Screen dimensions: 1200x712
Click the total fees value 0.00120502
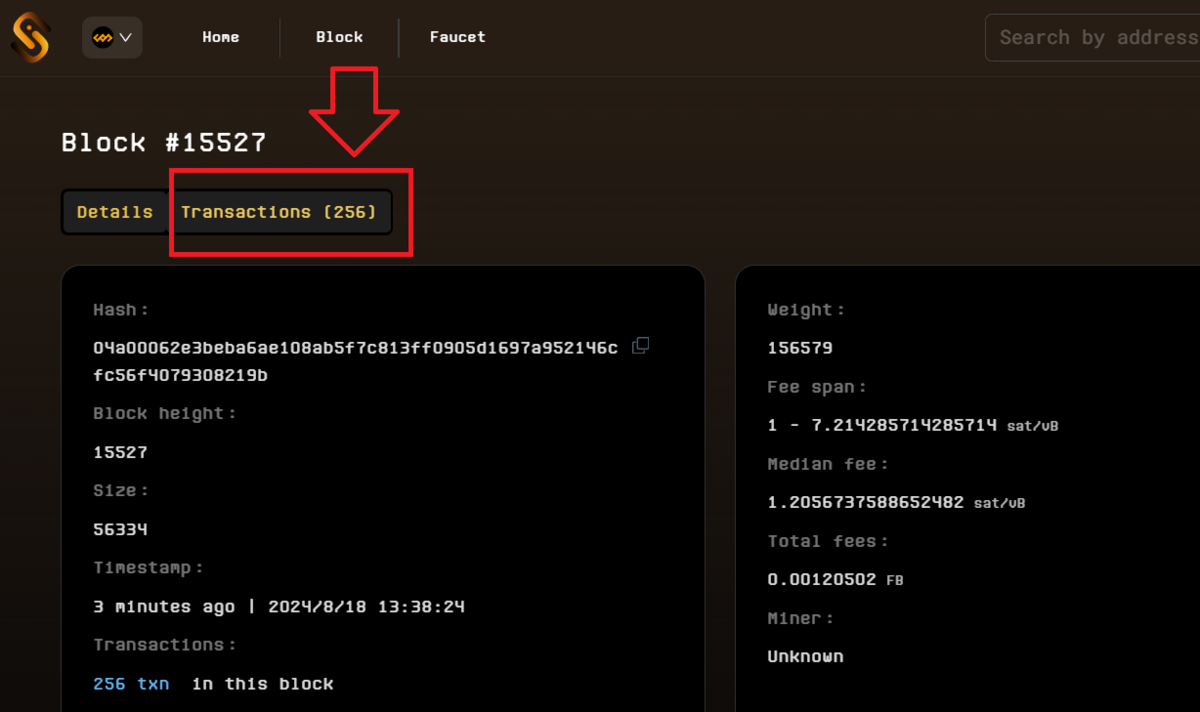tap(822, 579)
